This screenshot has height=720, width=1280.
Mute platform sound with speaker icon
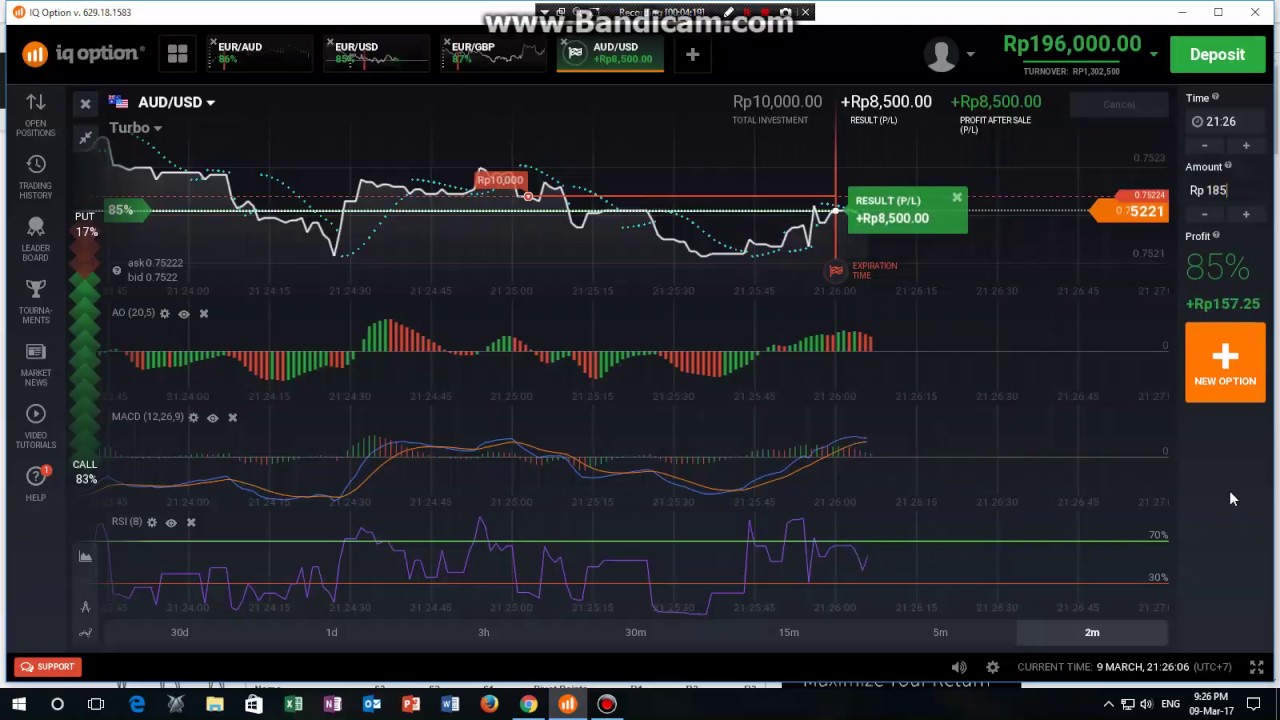tap(959, 667)
